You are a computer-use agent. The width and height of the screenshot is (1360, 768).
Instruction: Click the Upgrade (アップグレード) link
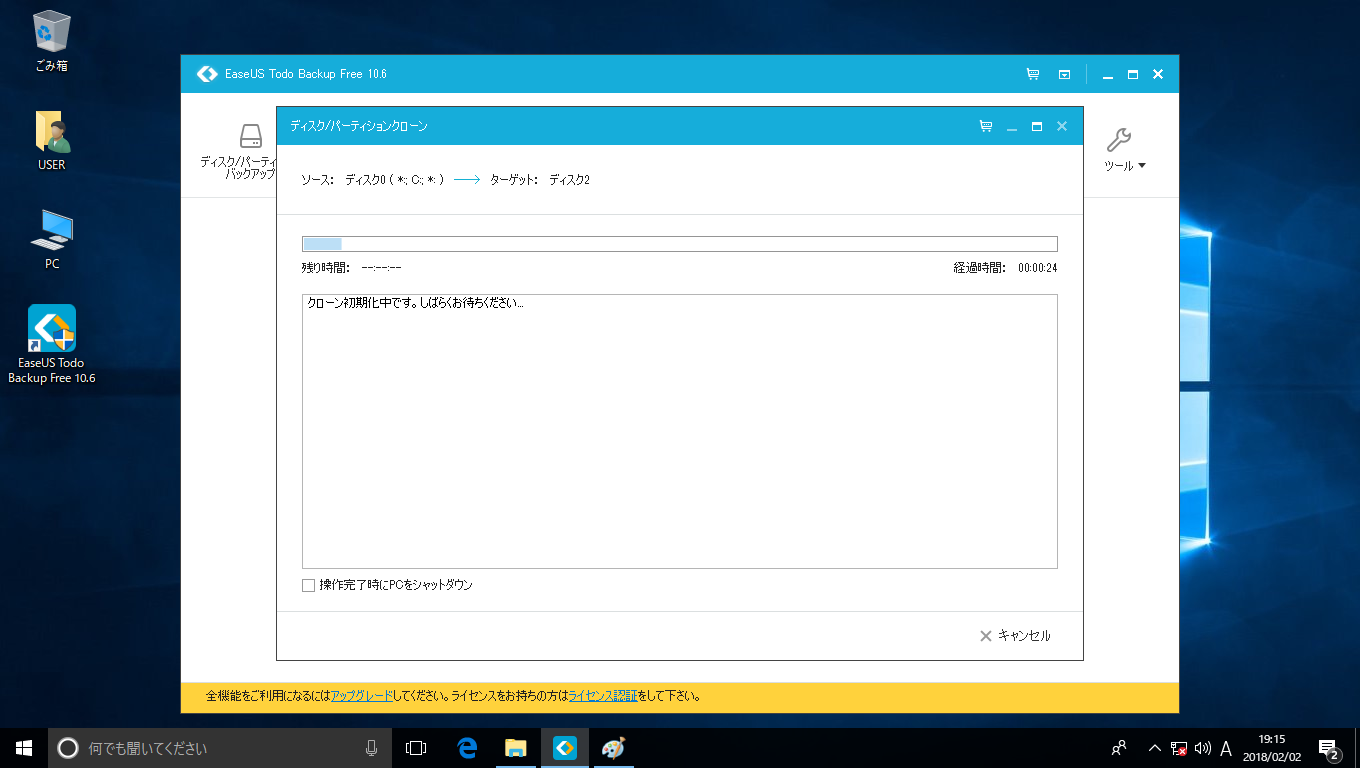[362, 696]
